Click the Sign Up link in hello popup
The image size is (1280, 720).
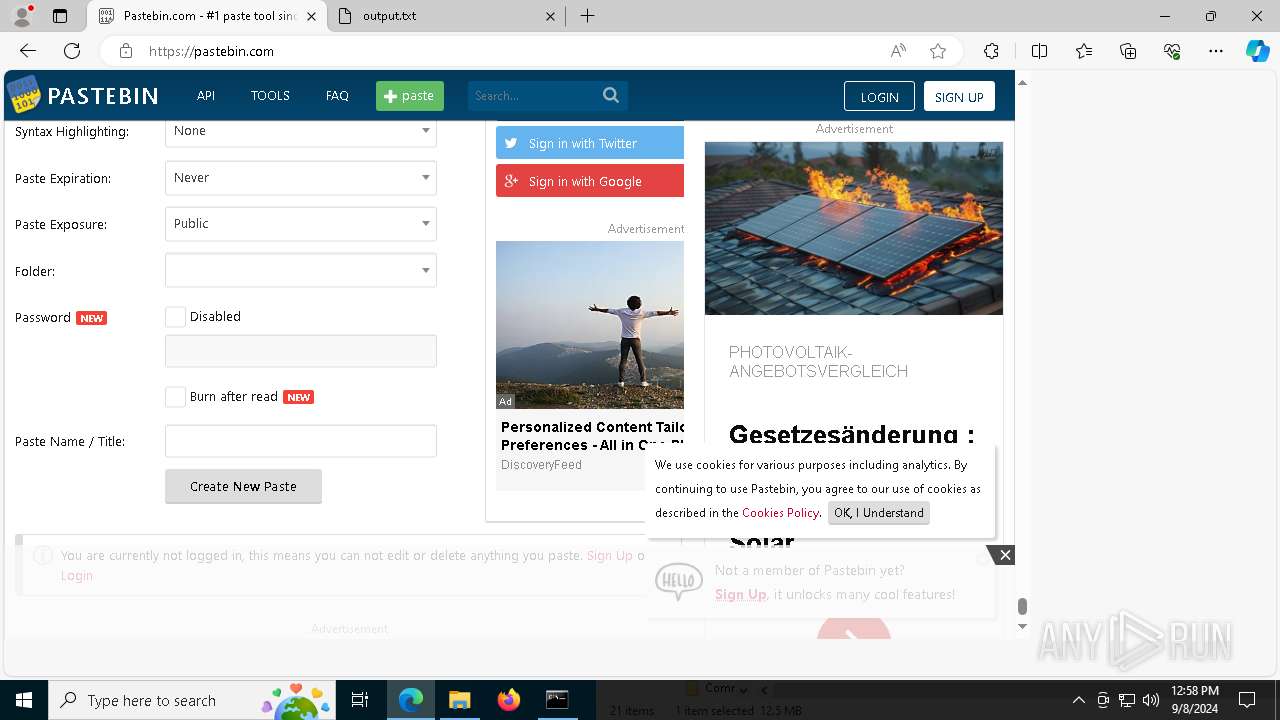point(741,594)
